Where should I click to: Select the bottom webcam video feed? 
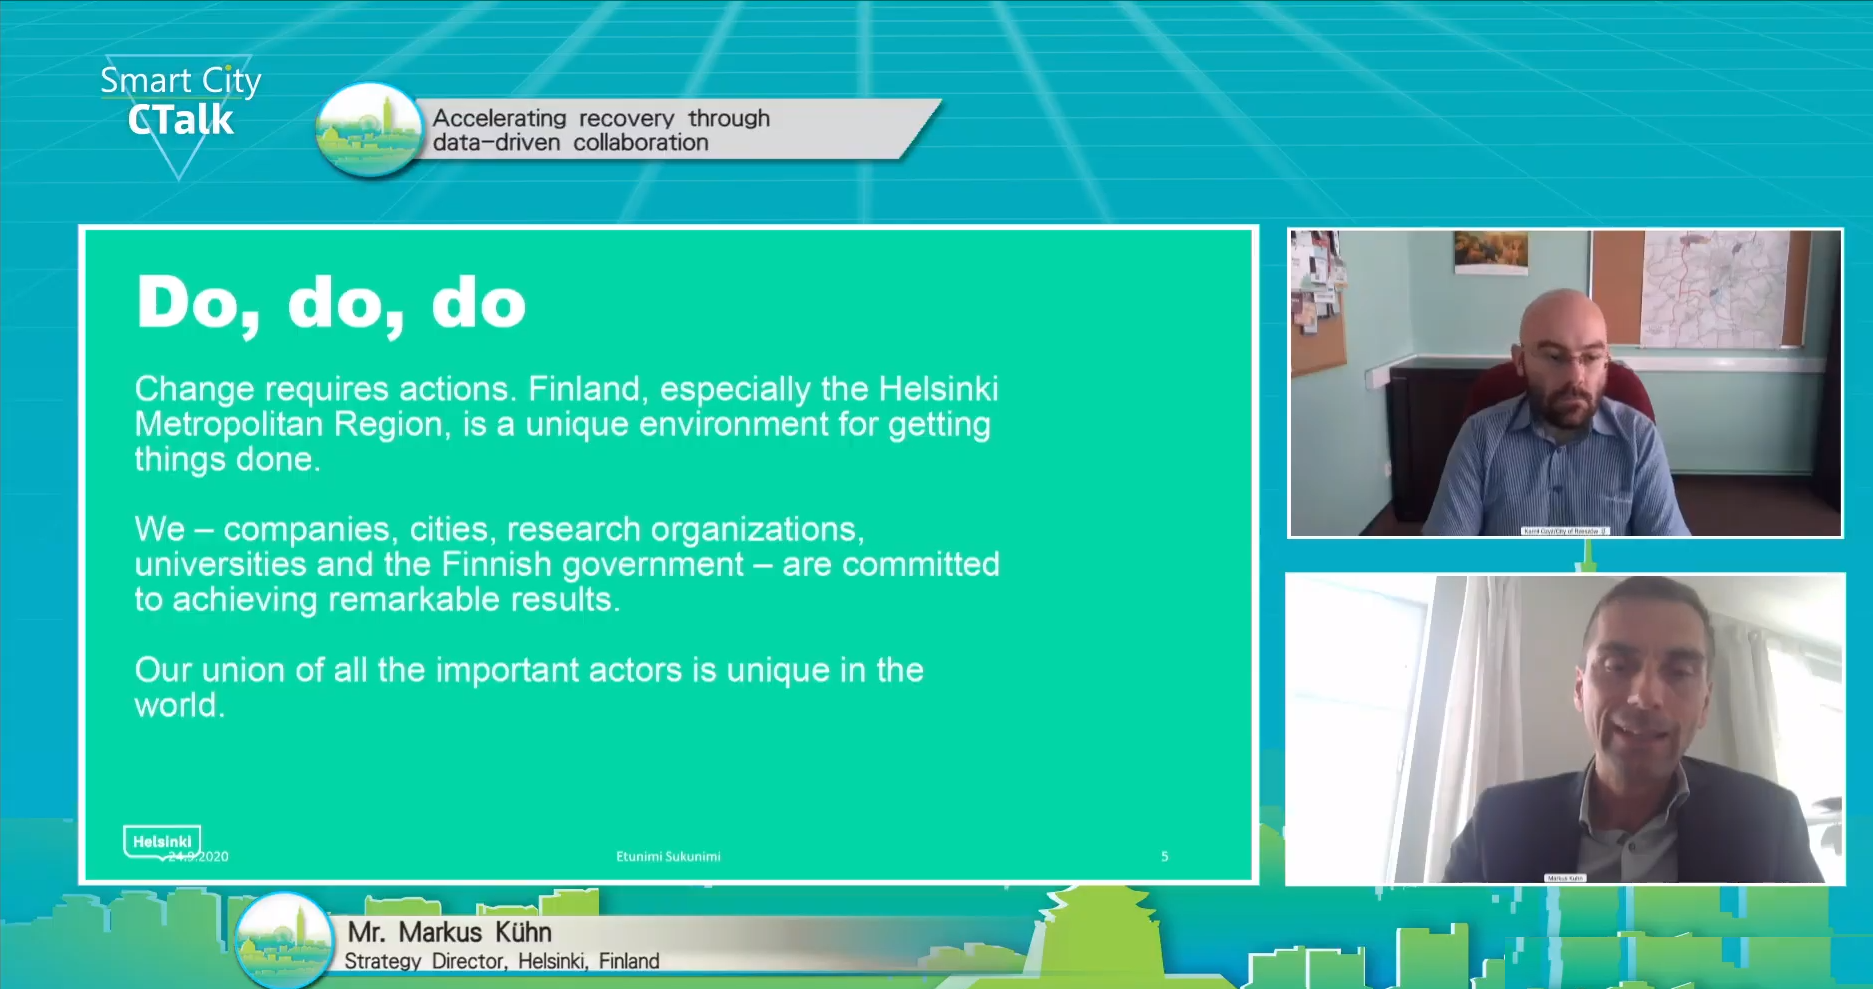point(1565,729)
